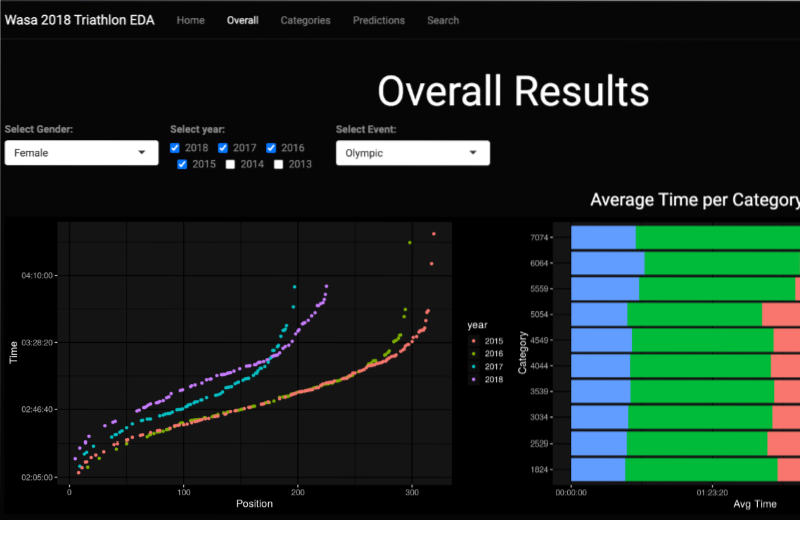This screenshot has height=550, width=800.
Task: Click the Wasa 2018 Triathlon EDA title
Action: pos(80,20)
